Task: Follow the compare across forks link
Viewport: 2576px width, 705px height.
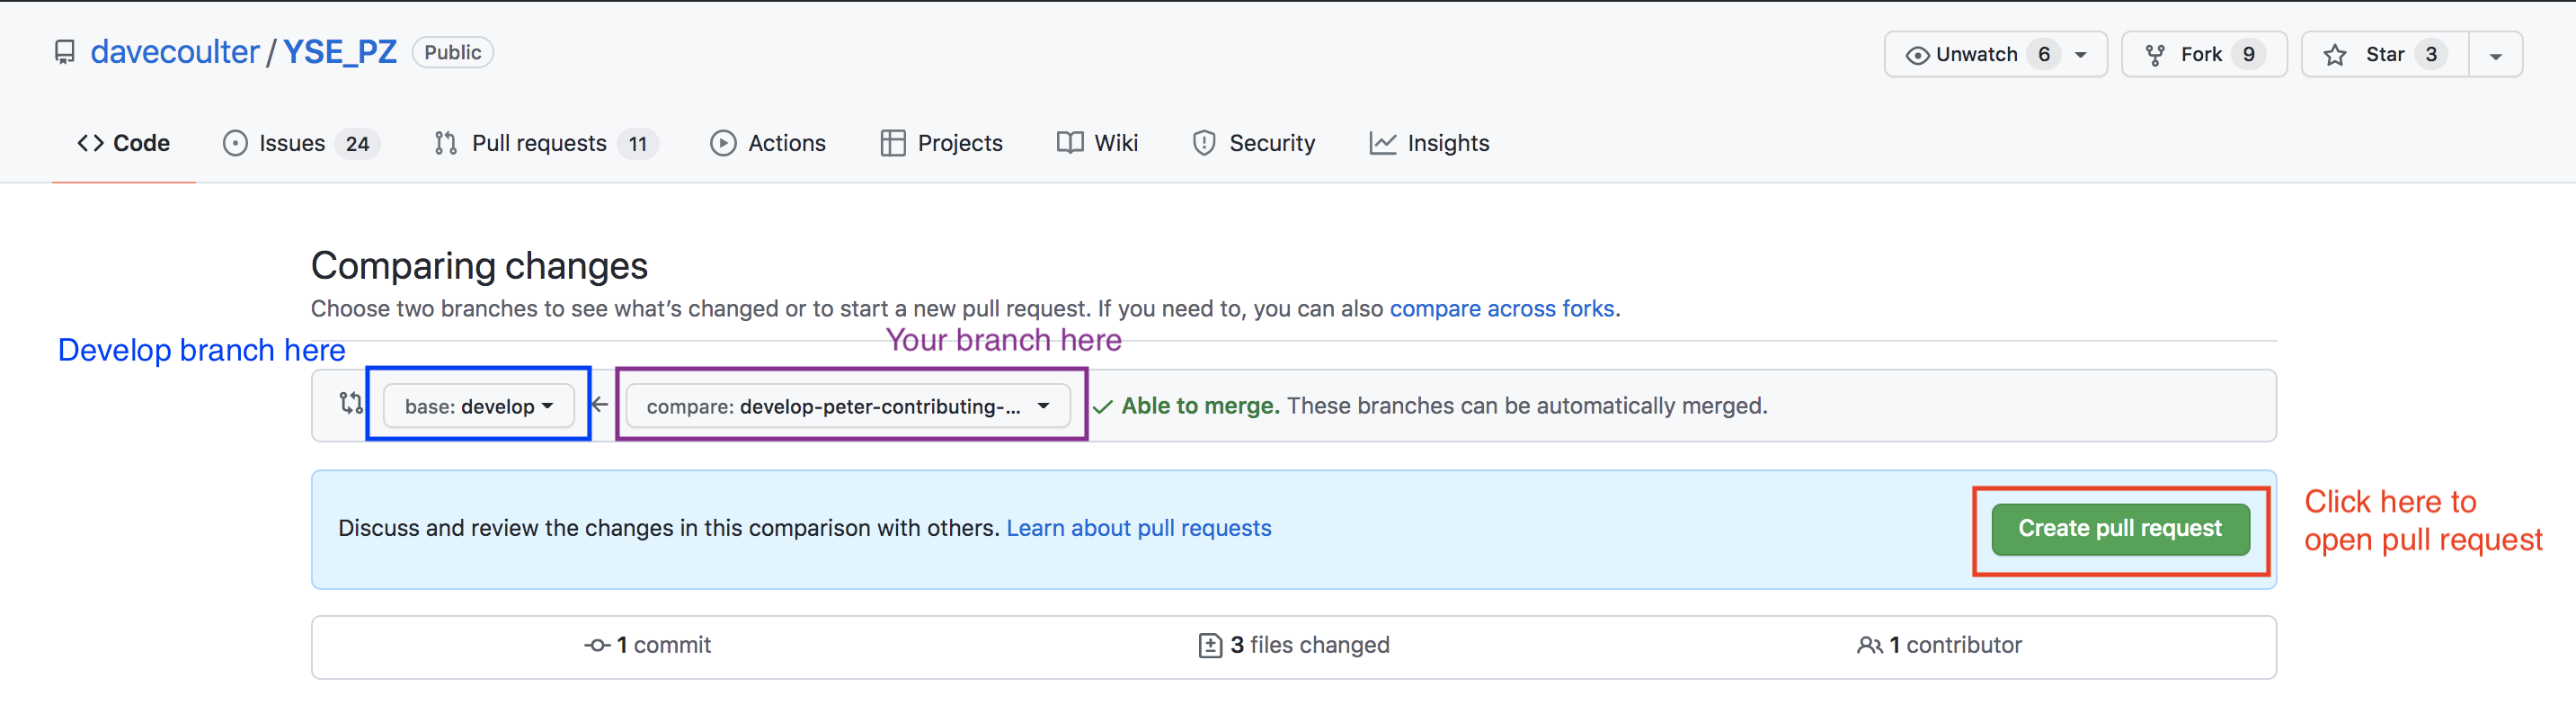Action: [x=1502, y=308]
